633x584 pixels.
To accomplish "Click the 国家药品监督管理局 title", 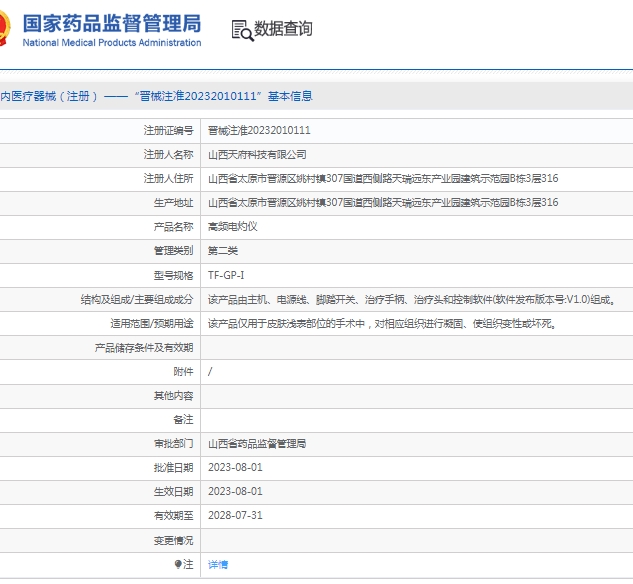I will [x=112, y=23].
